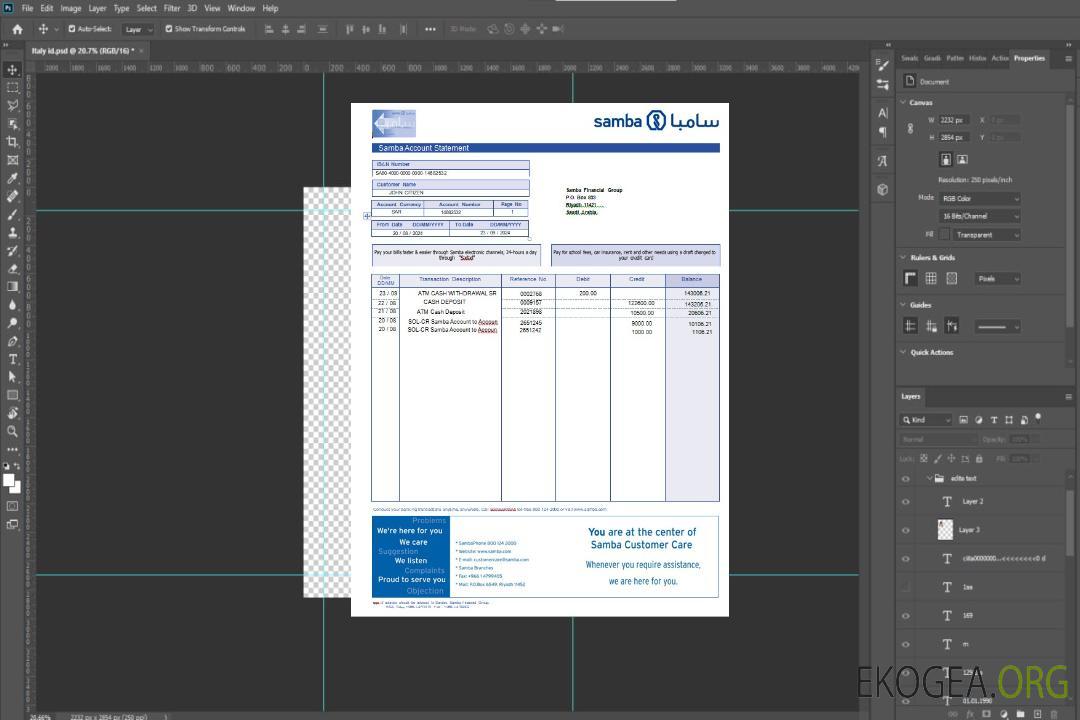Open the RGB Color mode dropdown
This screenshot has width=1080, height=720.
979,198
